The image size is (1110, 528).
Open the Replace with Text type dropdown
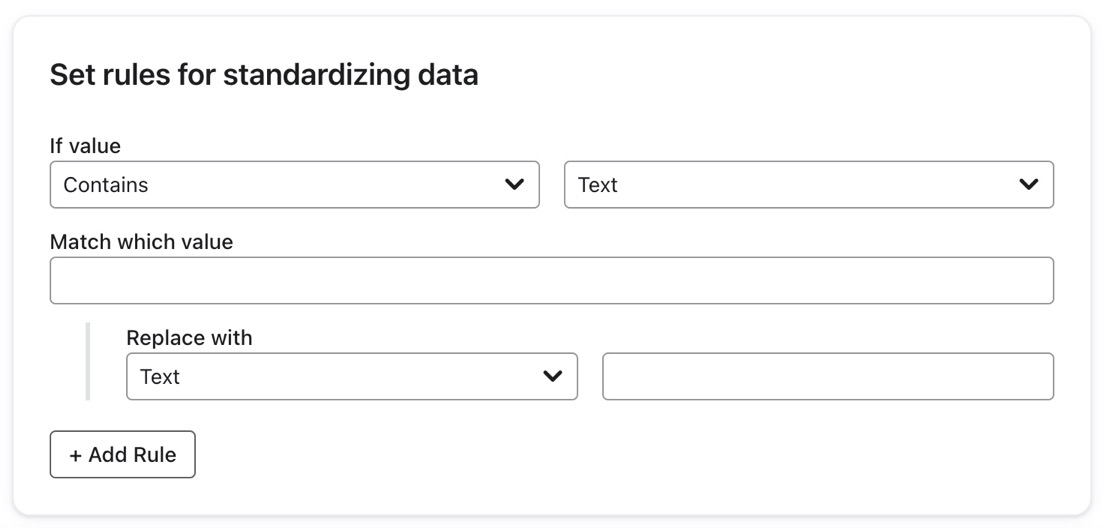coord(351,377)
